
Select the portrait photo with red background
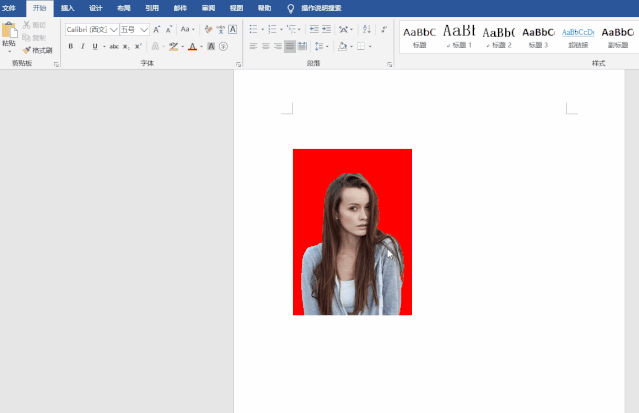pyautogui.click(x=352, y=232)
